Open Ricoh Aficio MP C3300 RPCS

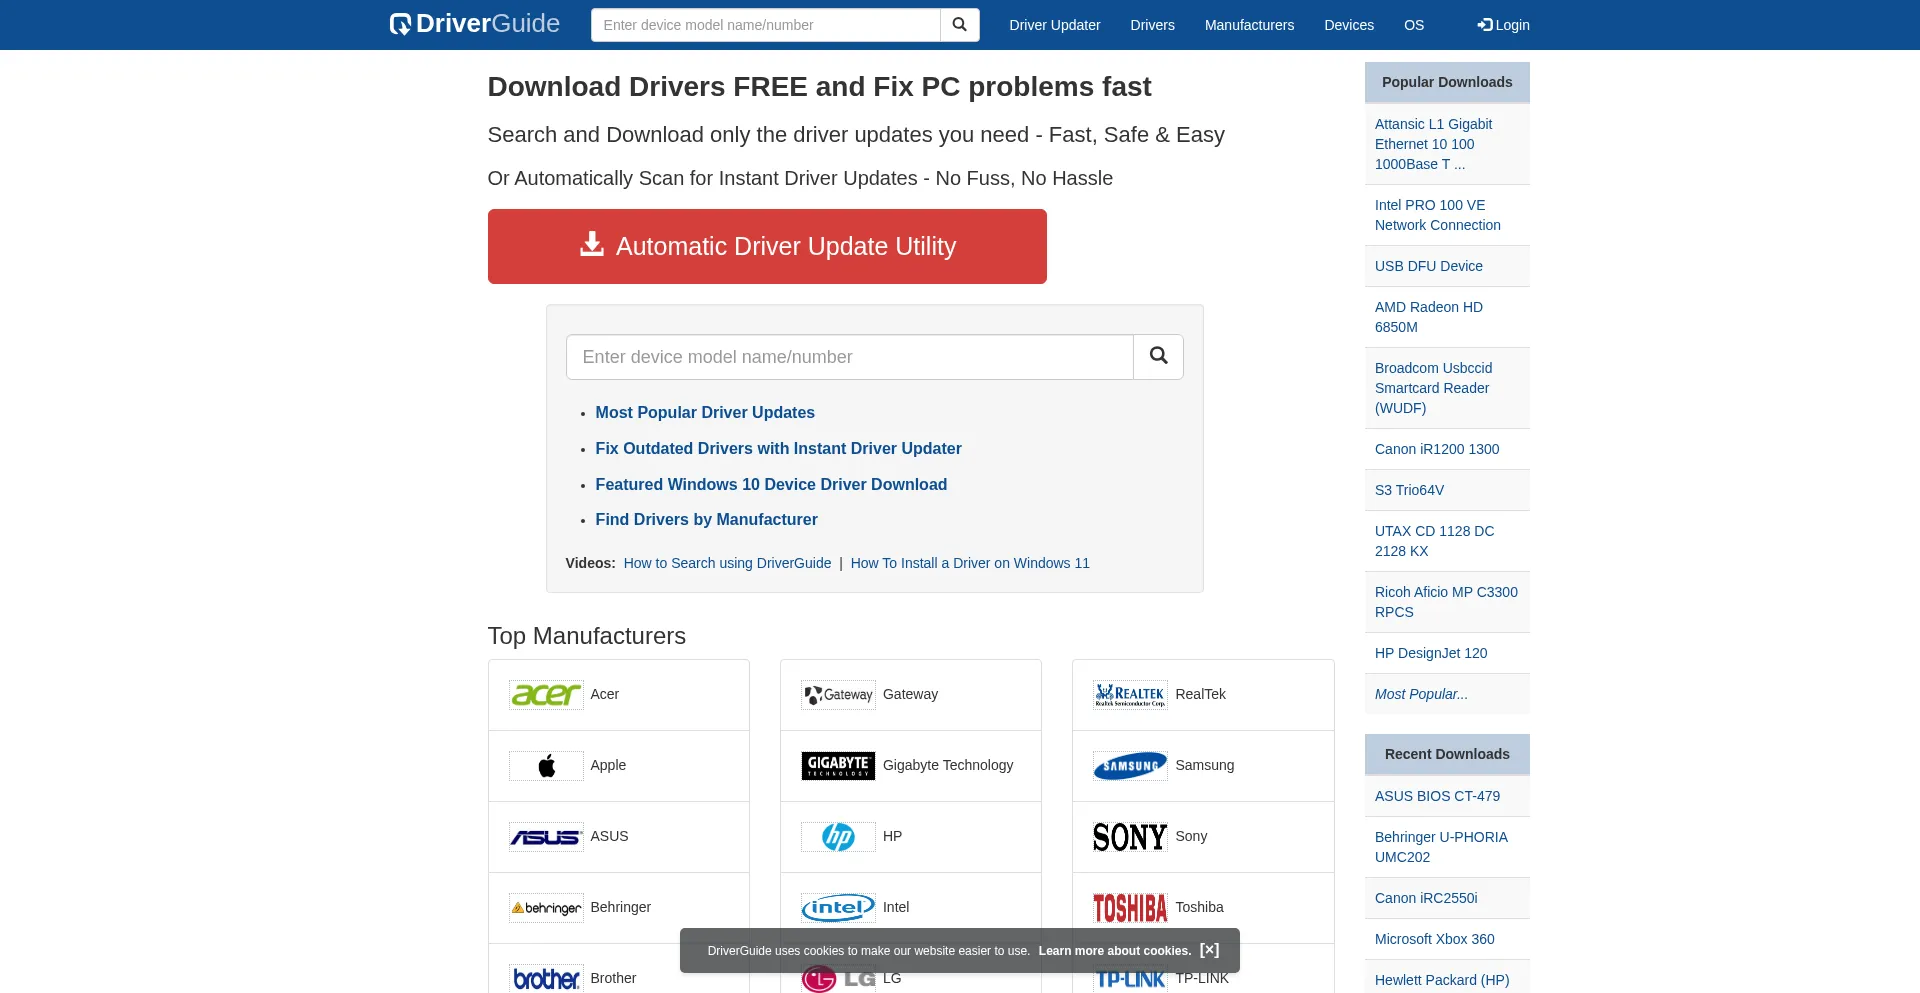(1446, 602)
